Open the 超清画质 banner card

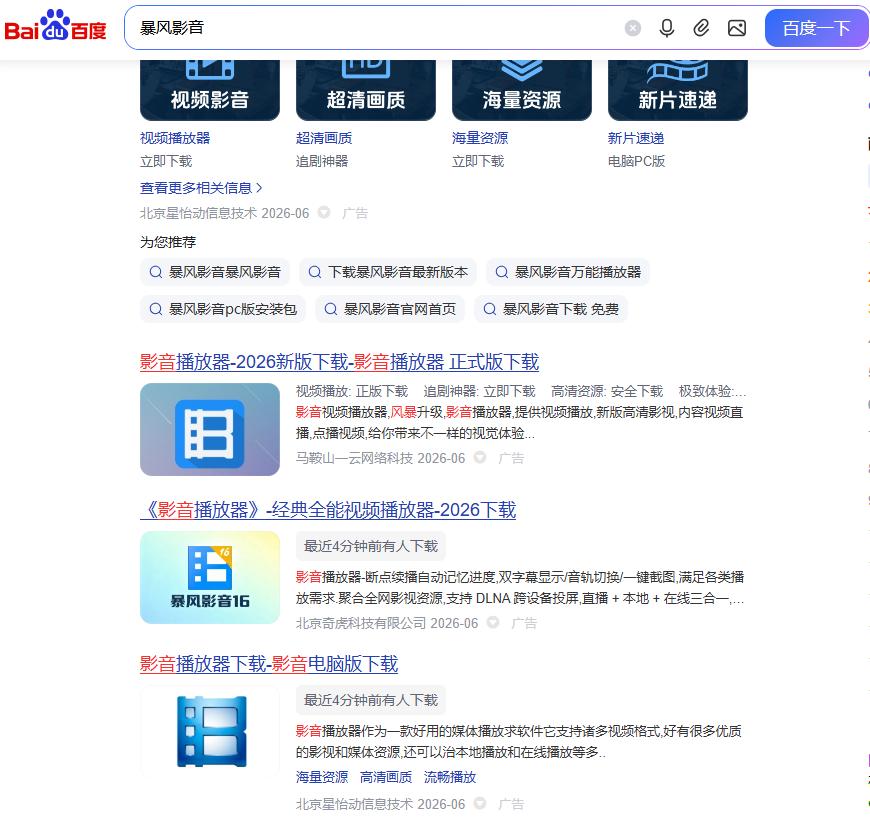(x=366, y=90)
